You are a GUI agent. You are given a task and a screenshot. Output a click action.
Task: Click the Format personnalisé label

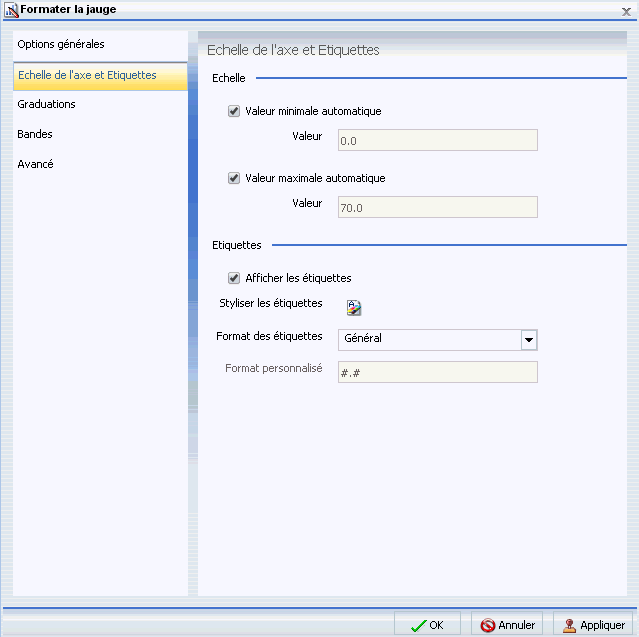point(273,368)
